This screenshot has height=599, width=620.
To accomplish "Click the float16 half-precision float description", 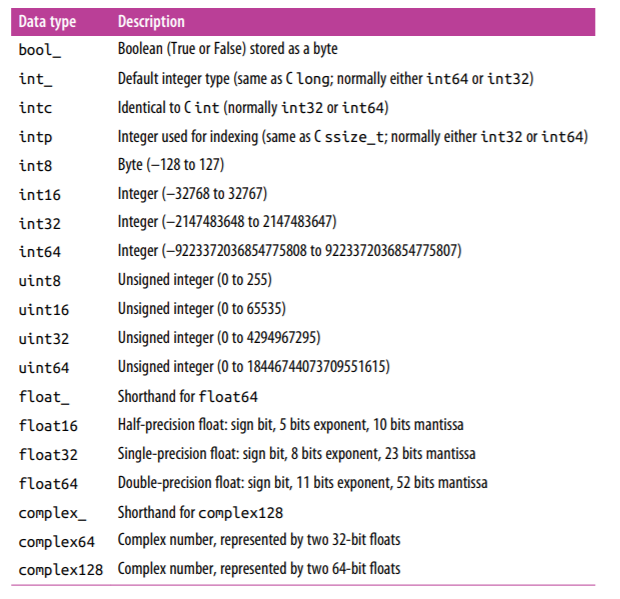I will click(x=290, y=424).
